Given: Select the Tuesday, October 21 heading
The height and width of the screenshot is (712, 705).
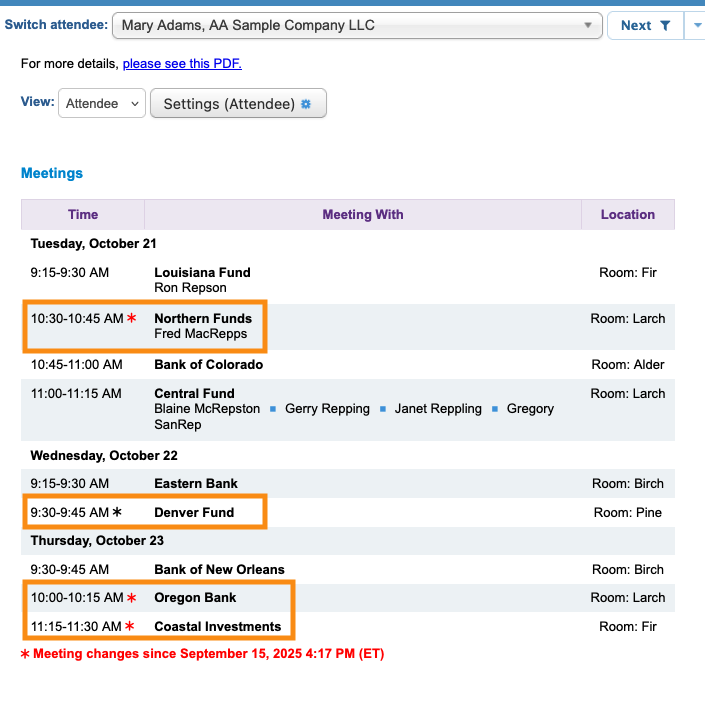Looking at the screenshot, I should (94, 244).
